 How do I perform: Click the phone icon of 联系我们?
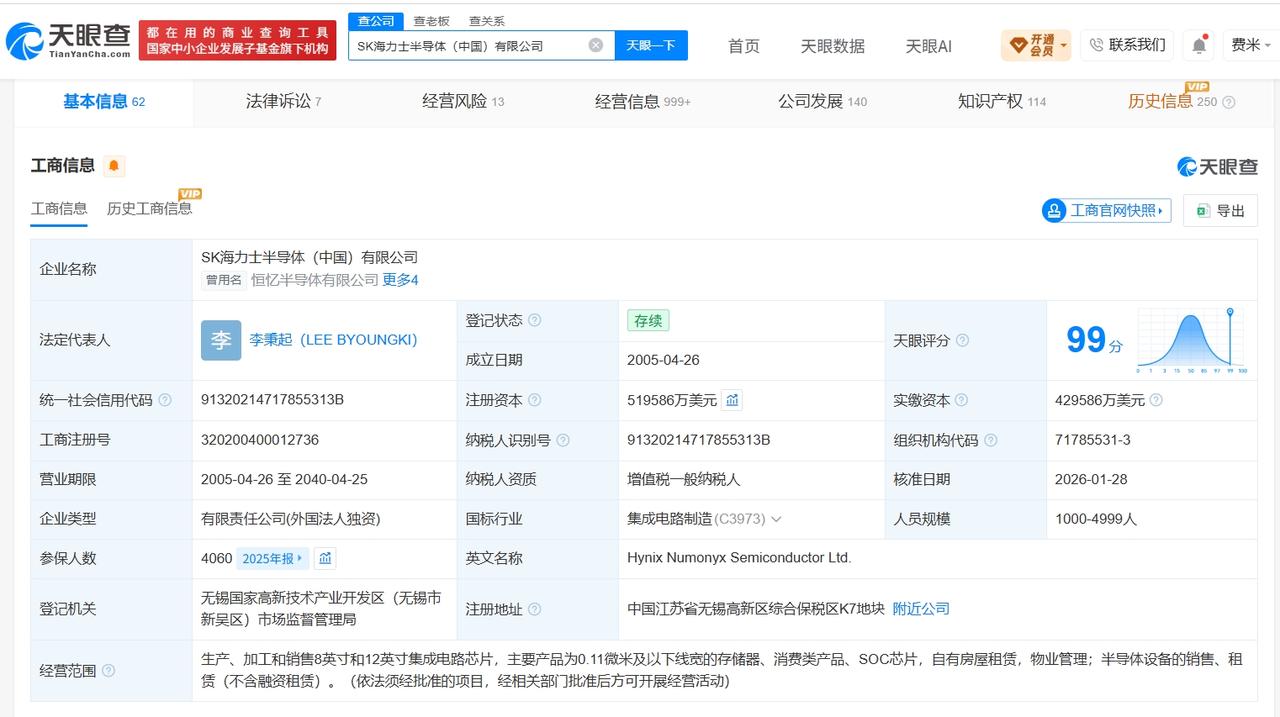pos(1096,45)
